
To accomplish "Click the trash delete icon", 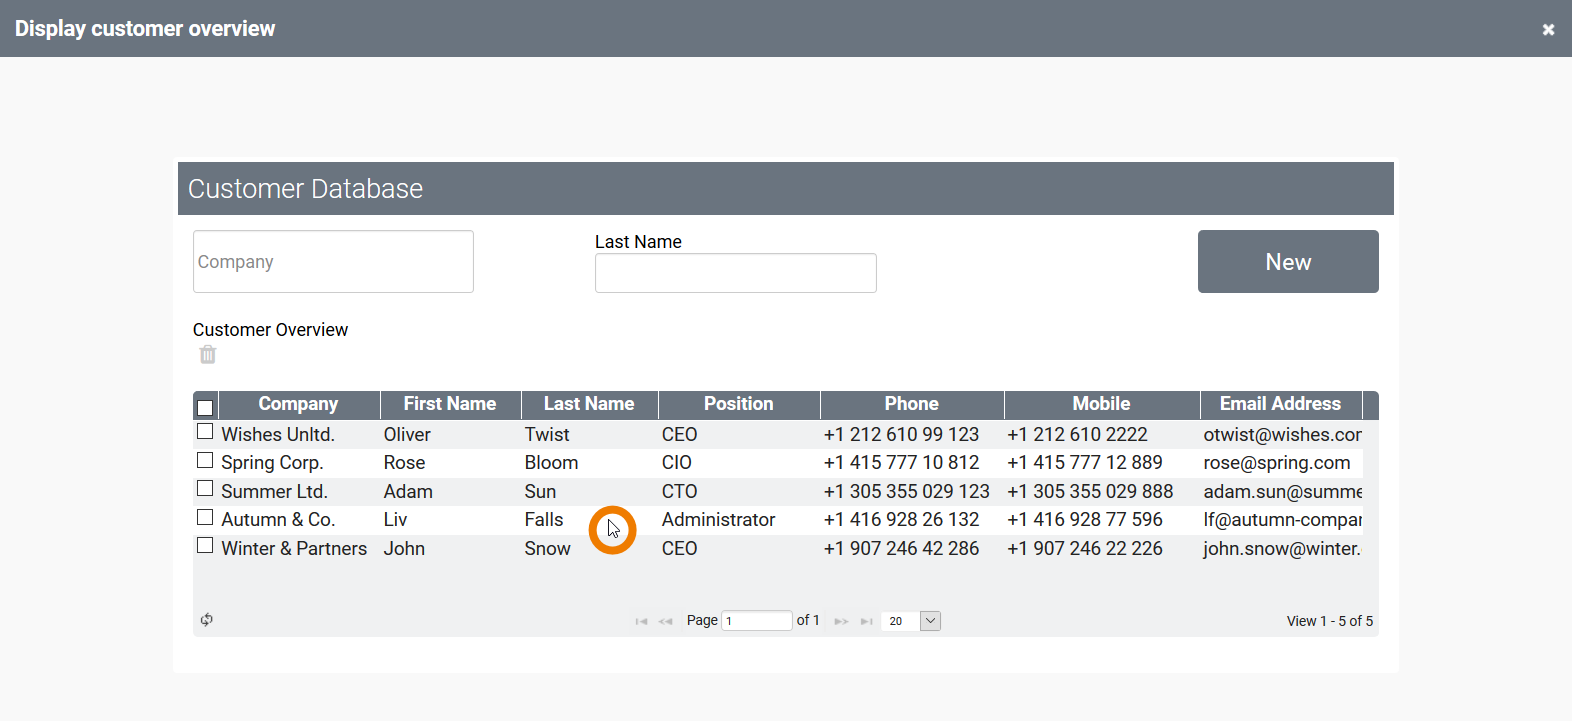I will coord(208,355).
